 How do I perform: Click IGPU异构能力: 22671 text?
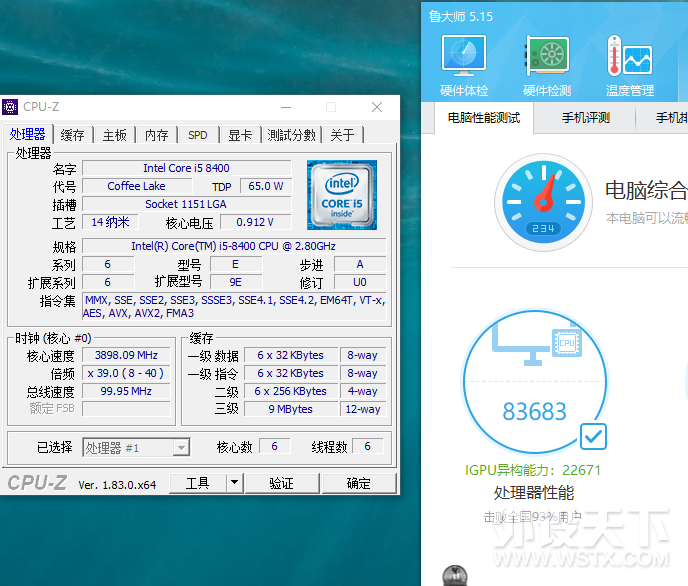(x=533, y=470)
